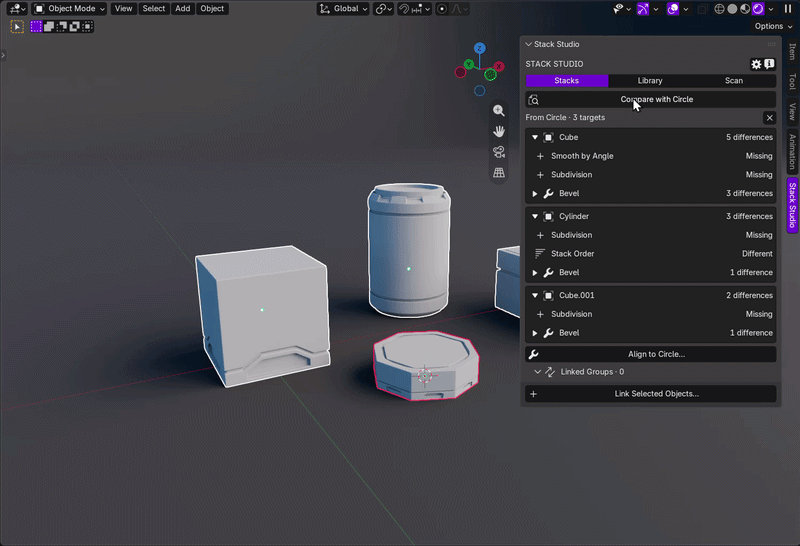The height and width of the screenshot is (546, 800).
Task: Choose subtract selection mode
Action: (x=62, y=27)
